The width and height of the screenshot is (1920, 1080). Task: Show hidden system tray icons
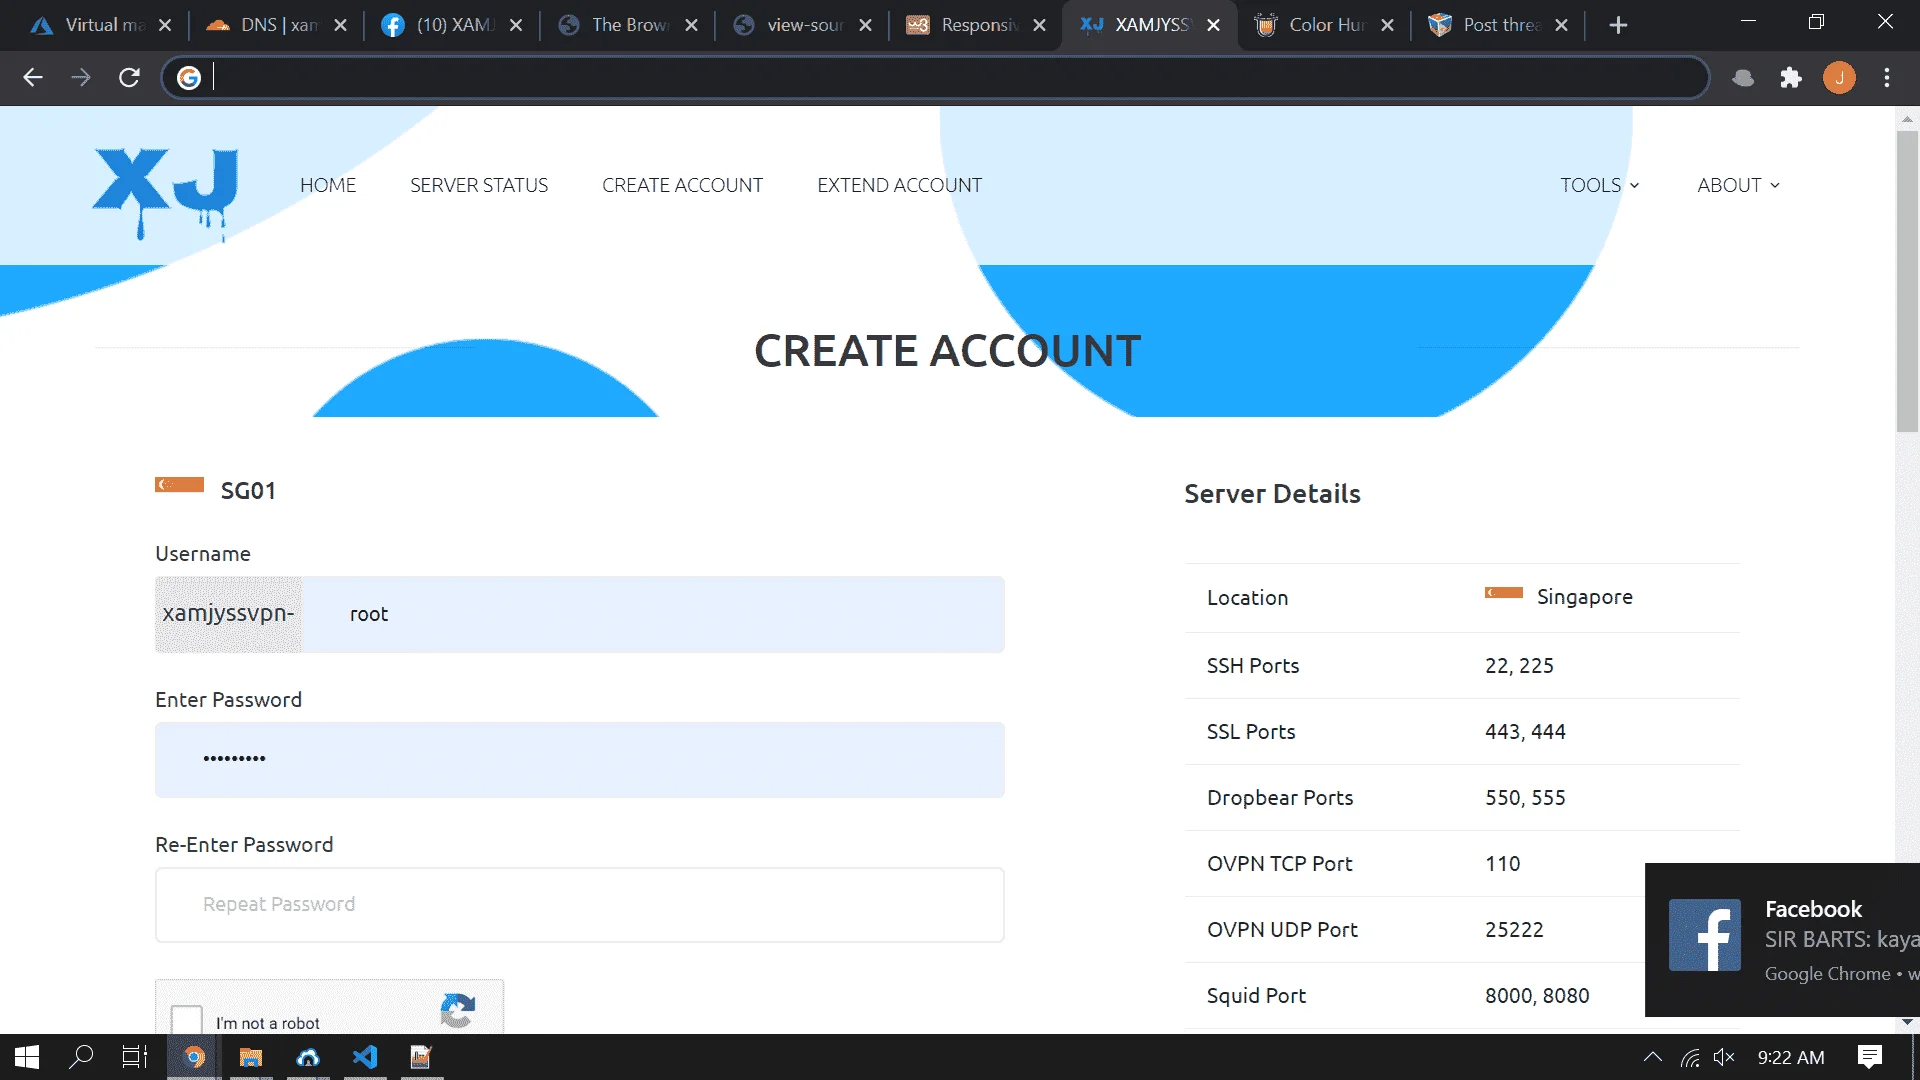1653,1057
